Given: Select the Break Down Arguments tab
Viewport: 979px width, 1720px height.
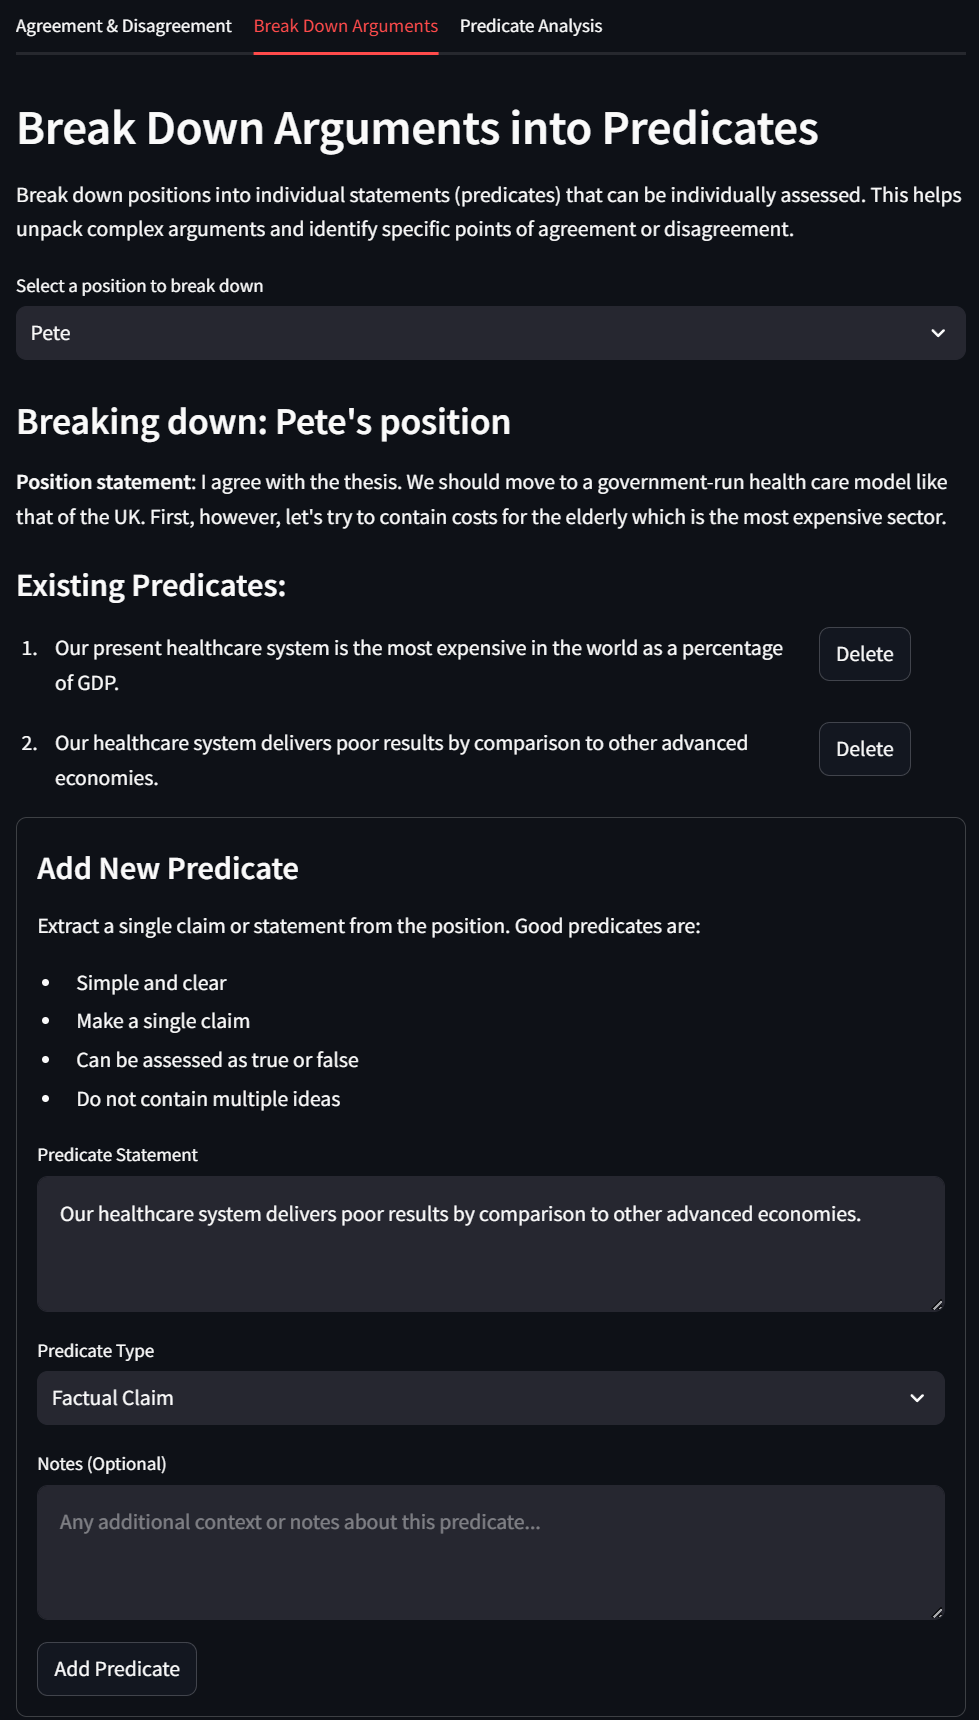Looking at the screenshot, I should pyautogui.click(x=345, y=26).
